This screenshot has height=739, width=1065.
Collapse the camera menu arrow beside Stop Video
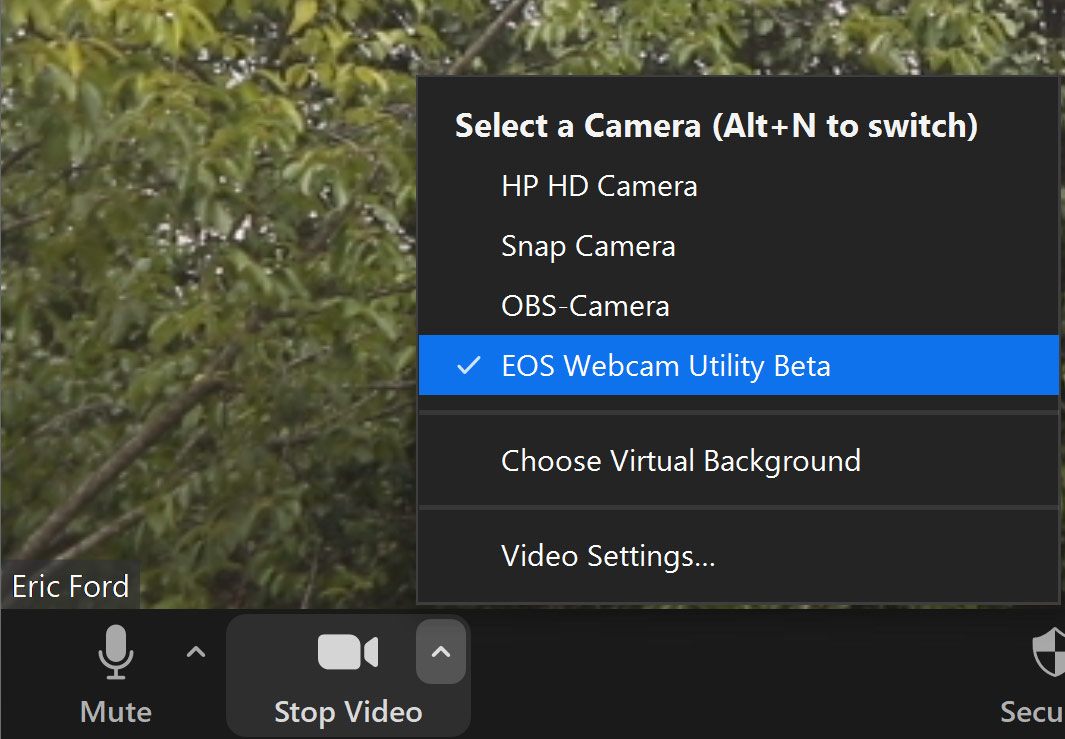[441, 652]
